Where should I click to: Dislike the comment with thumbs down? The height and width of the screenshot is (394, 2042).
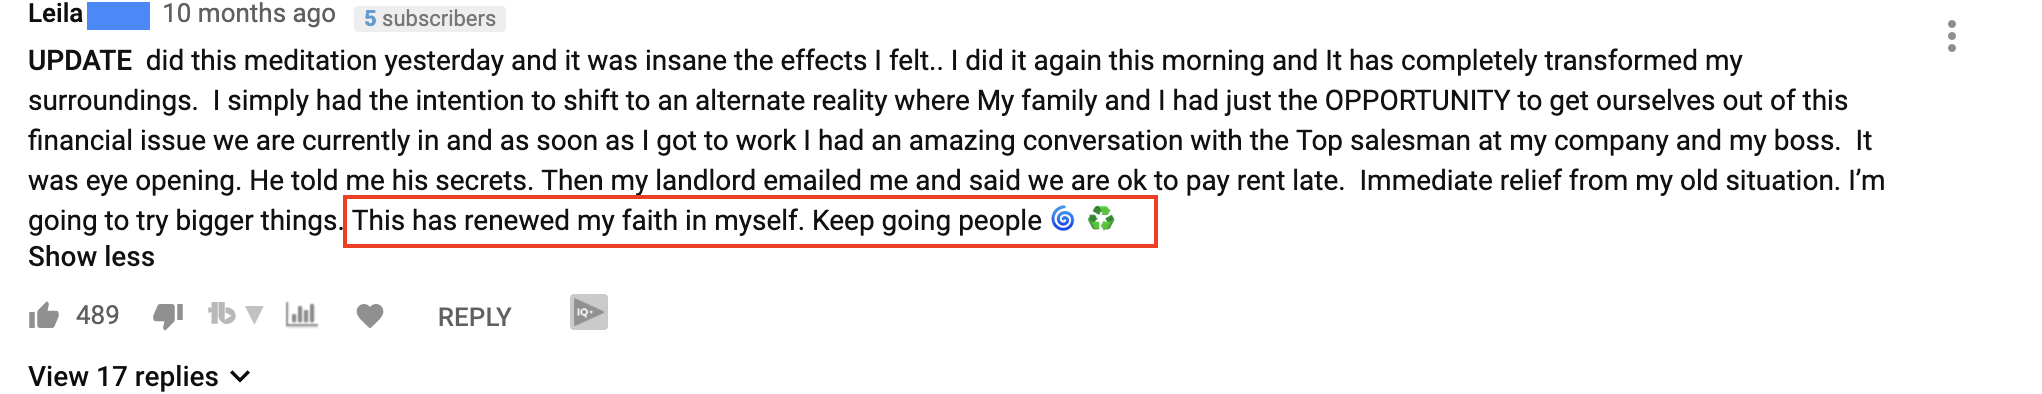point(168,317)
